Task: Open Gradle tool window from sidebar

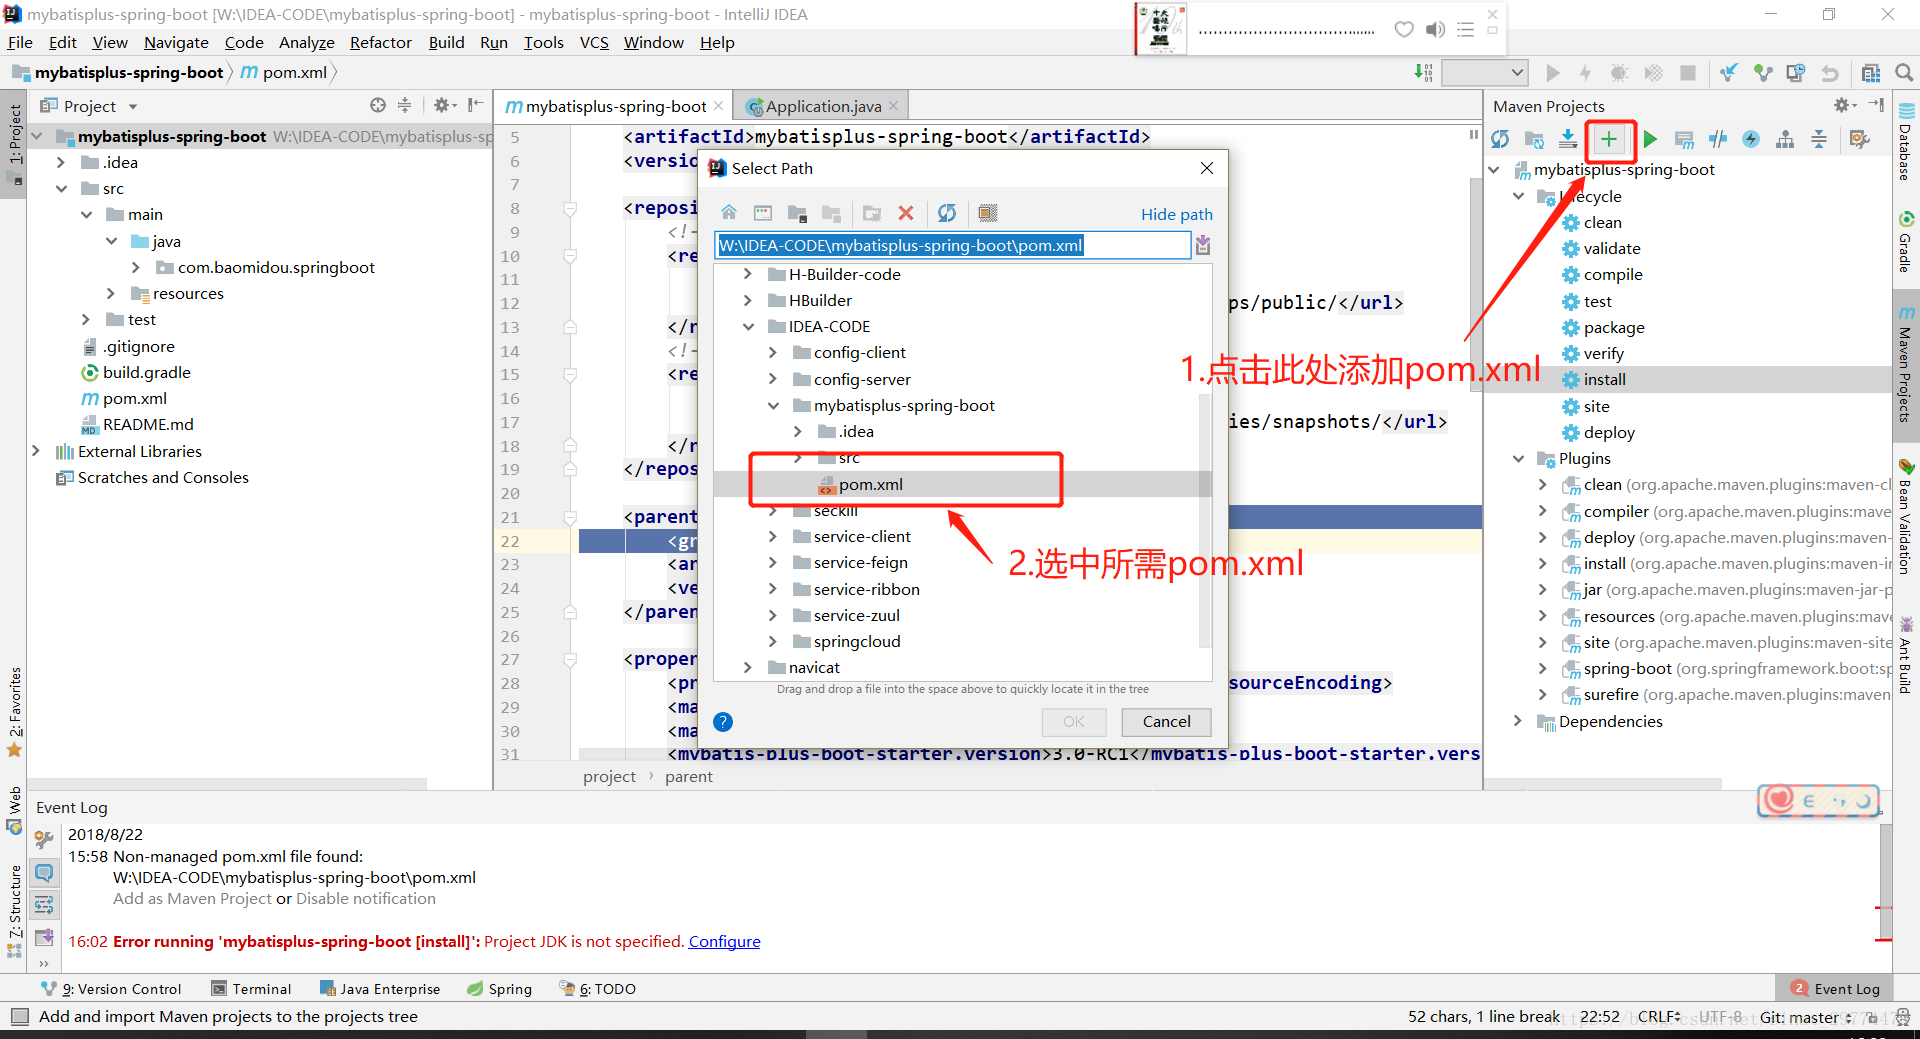Action: (1906, 241)
